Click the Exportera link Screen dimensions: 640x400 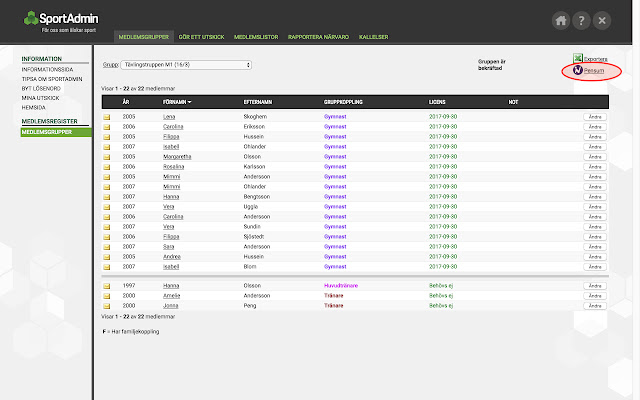click(x=596, y=59)
